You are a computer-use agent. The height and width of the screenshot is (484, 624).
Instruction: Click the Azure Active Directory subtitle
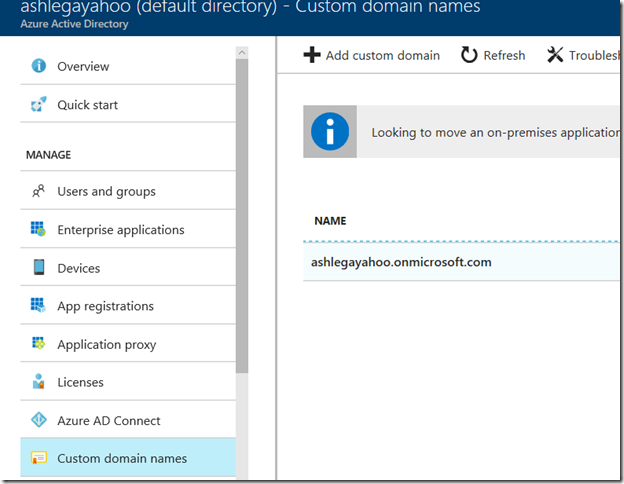point(74,24)
